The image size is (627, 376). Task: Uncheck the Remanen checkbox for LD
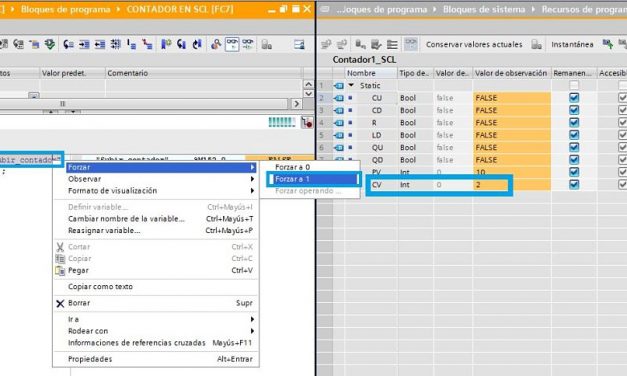point(574,135)
